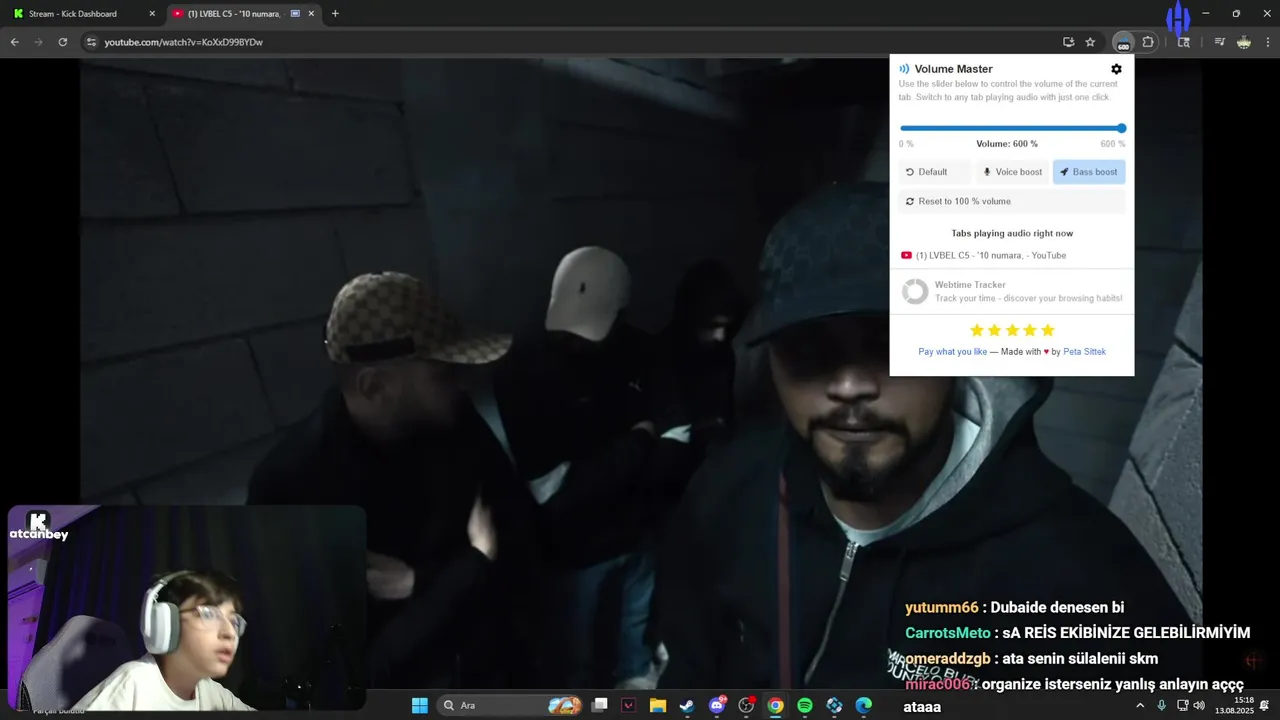Screen dimensions: 1280x720
Task: Toggle Bass boost mode
Action: point(1089,172)
